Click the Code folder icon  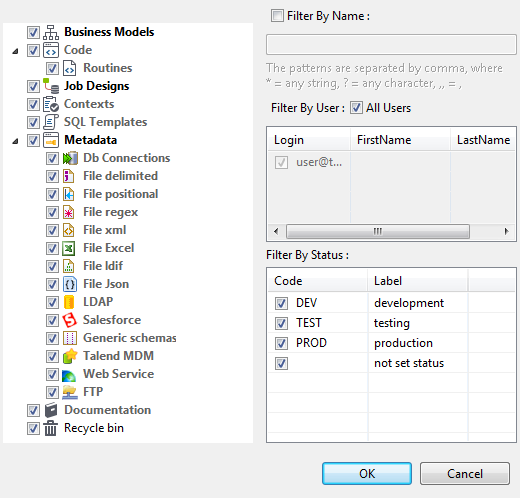51,50
